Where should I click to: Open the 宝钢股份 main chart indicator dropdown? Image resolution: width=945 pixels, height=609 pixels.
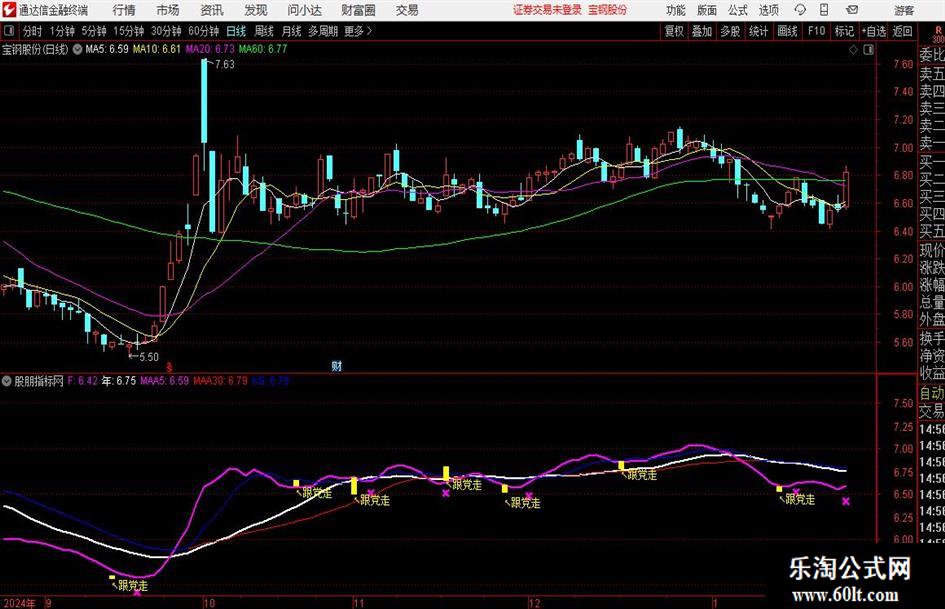click(77, 49)
